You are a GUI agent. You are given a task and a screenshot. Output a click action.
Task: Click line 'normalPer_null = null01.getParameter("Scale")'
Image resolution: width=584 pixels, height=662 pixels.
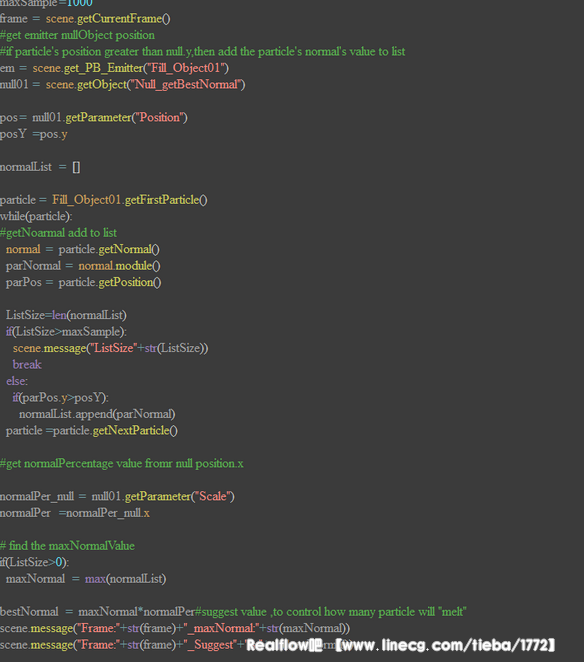tap(117, 496)
